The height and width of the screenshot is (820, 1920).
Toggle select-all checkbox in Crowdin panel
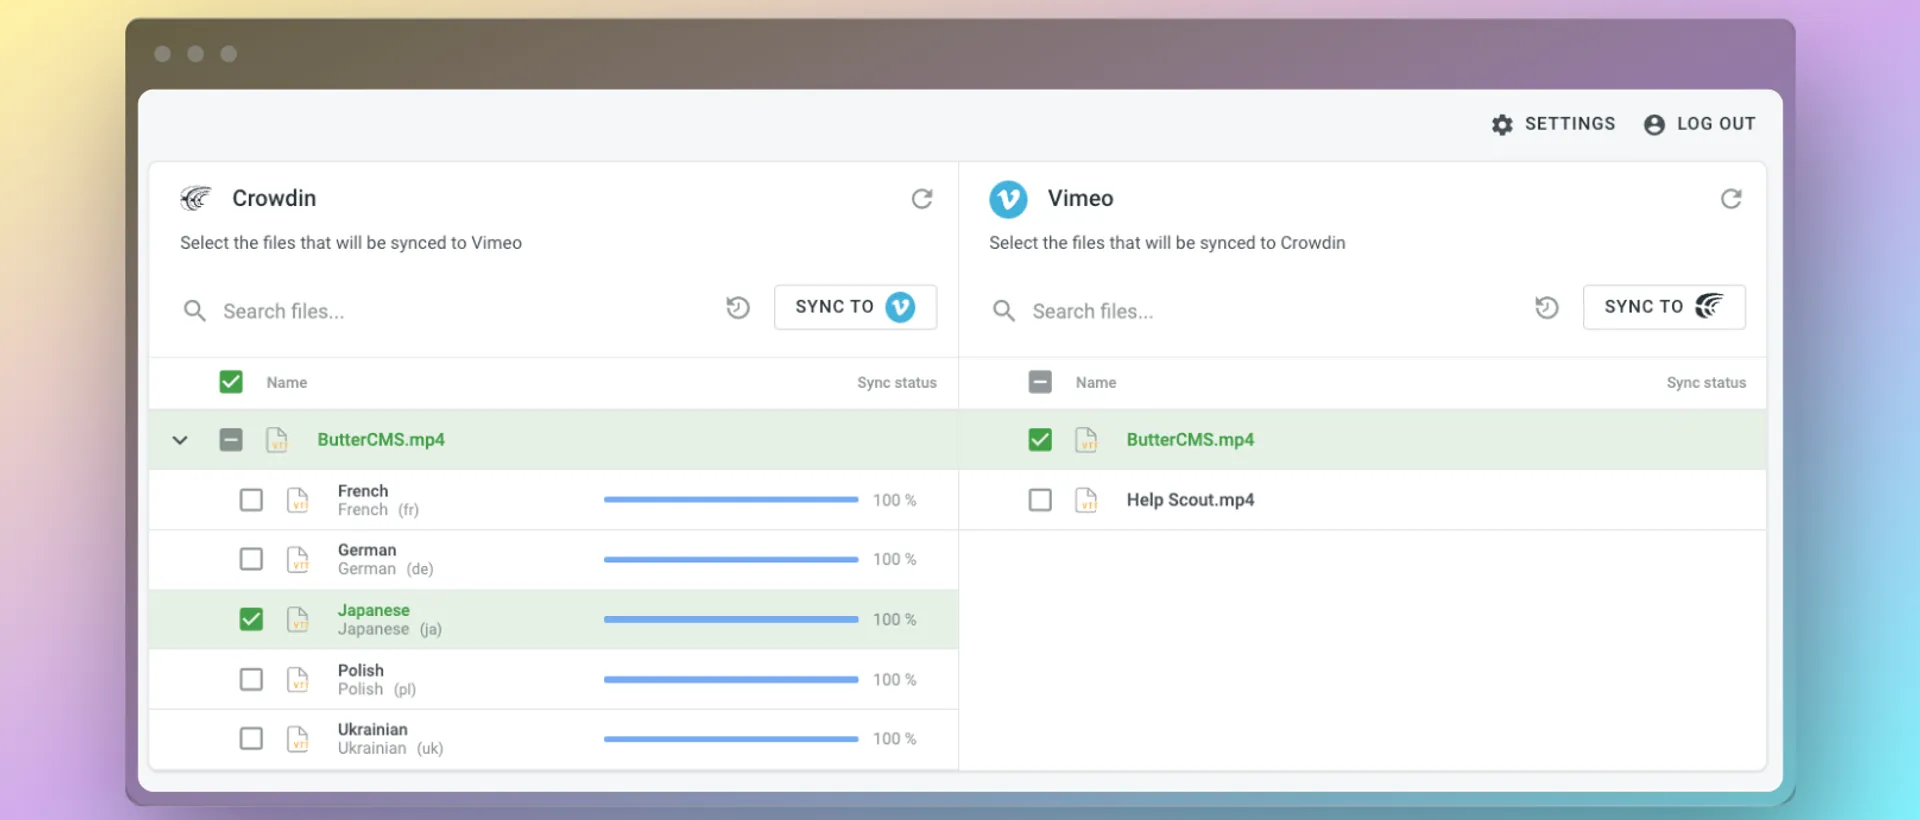(231, 382)
